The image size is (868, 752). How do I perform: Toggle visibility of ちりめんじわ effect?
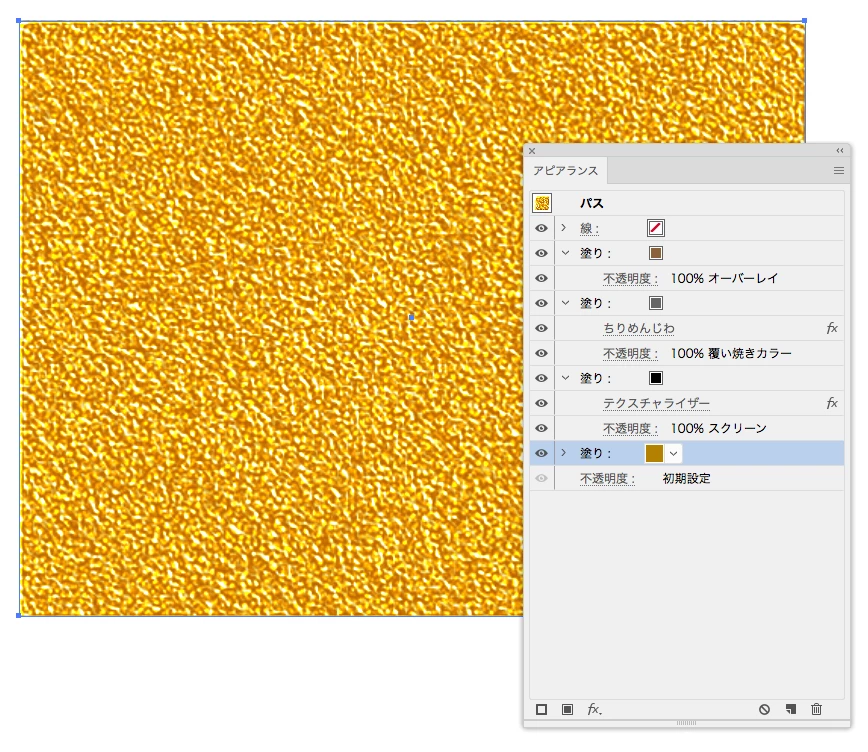[541, 328]
